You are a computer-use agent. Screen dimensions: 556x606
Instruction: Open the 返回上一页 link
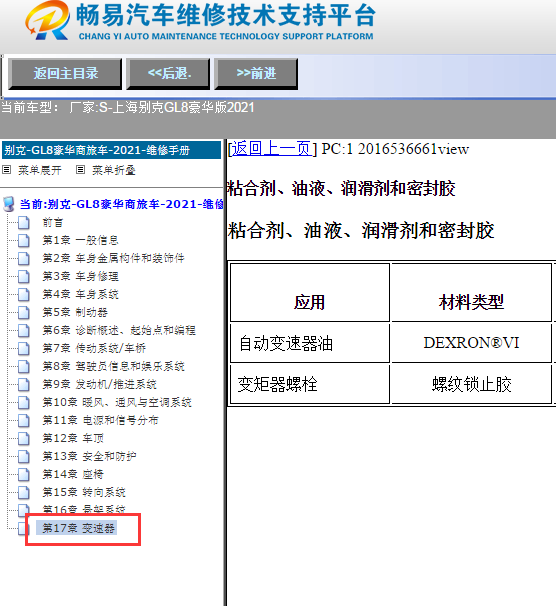tap(271, 149)
